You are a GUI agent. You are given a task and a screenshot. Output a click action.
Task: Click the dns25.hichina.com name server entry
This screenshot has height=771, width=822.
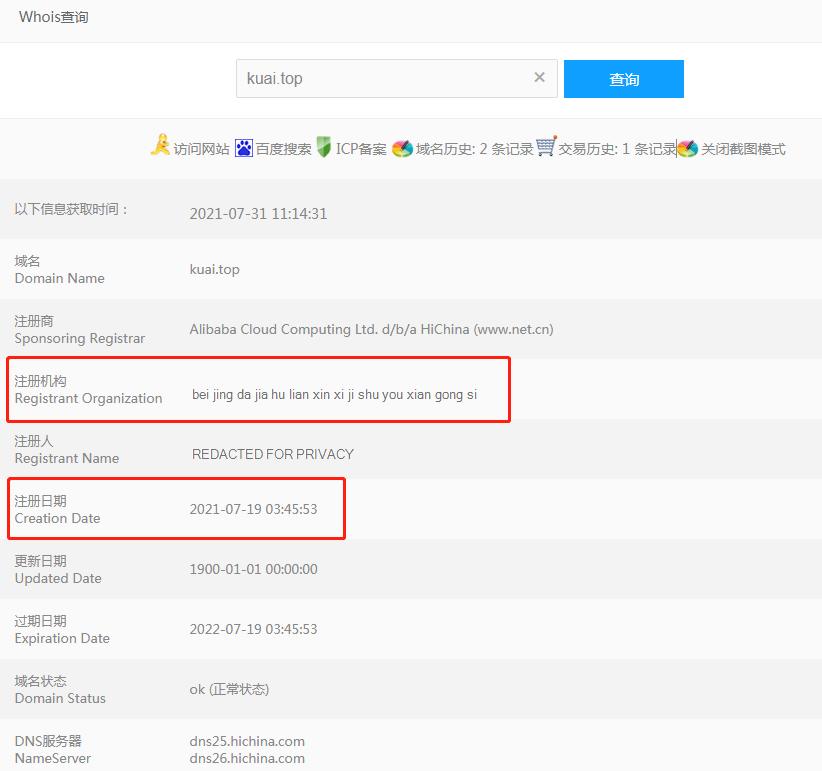click(x=247, y=741)
